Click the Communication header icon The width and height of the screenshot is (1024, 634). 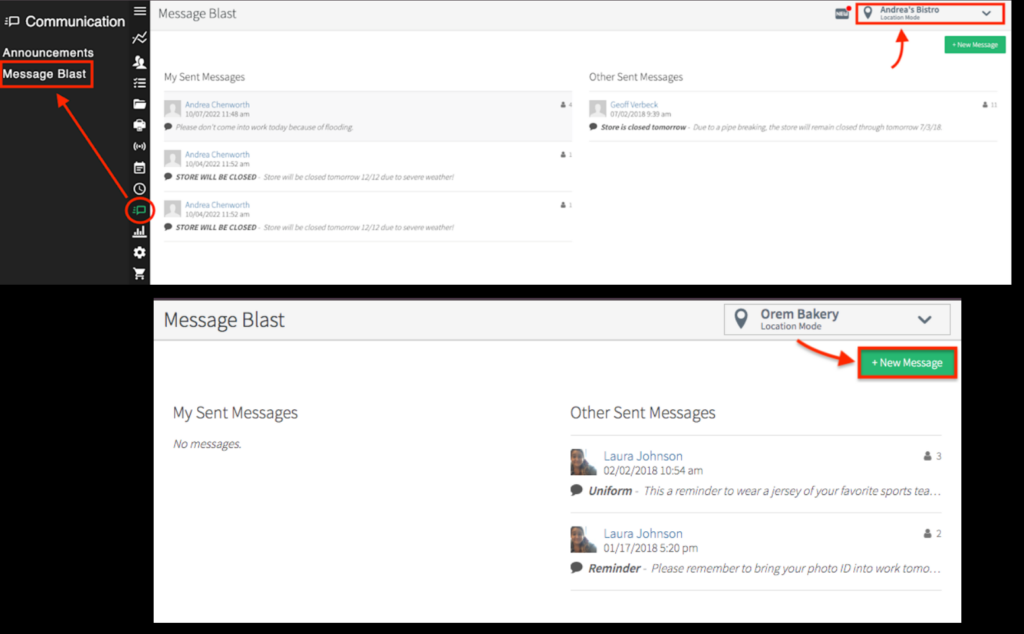coord(12,22)
